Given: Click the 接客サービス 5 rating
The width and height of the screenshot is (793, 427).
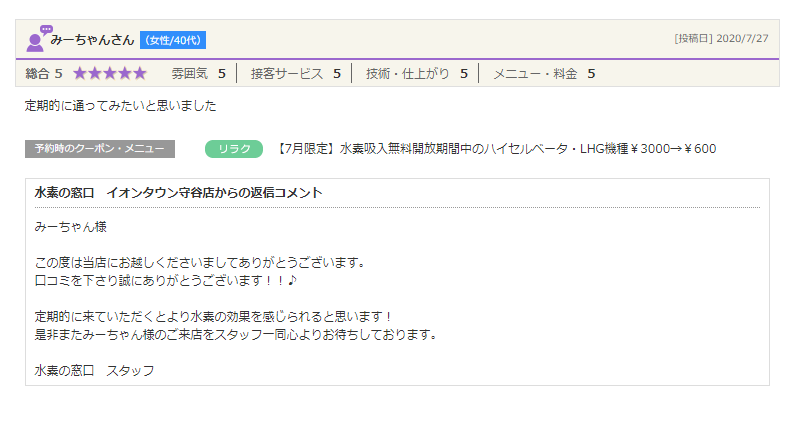Looking at the screenshot, I should pos(295,73).
